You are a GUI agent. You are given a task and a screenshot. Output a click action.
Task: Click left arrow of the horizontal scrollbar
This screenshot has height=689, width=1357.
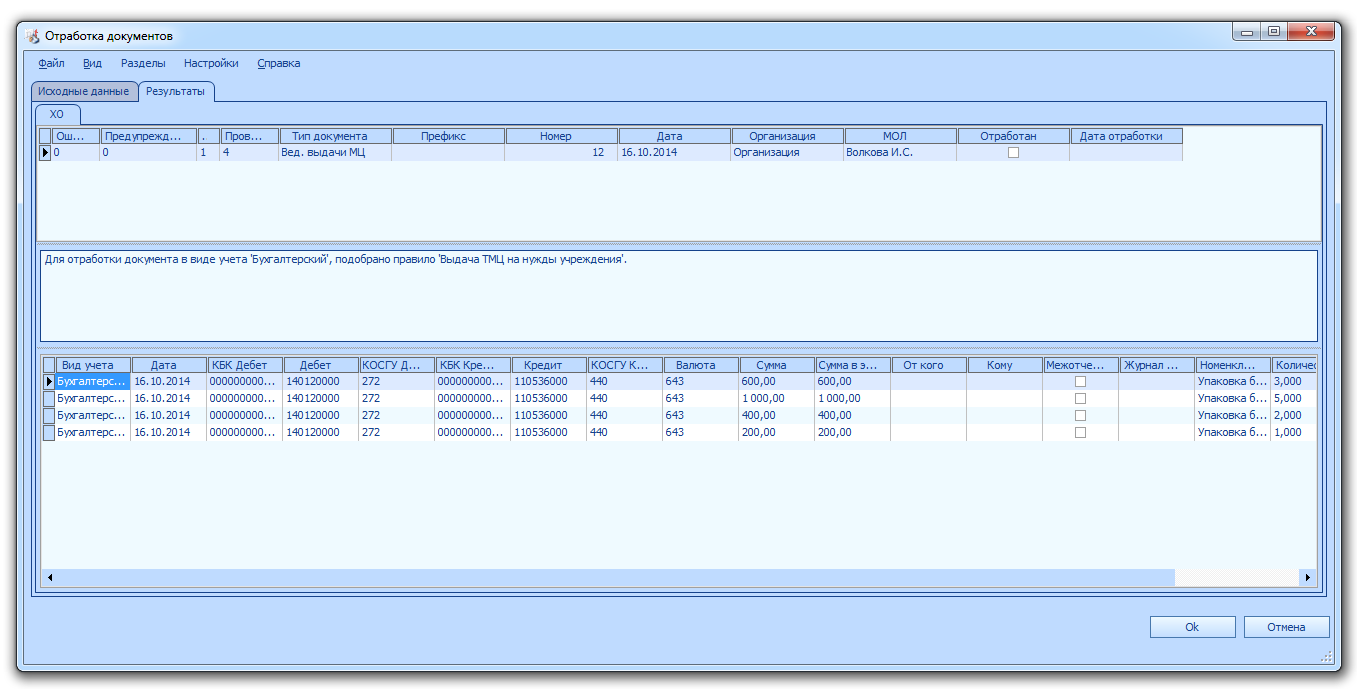click(x=49, y=577)
